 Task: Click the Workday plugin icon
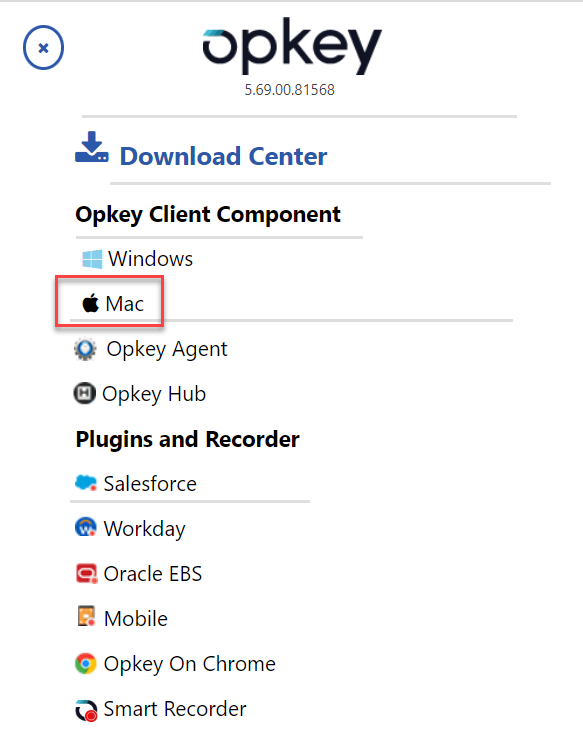[x=86, y=527]
